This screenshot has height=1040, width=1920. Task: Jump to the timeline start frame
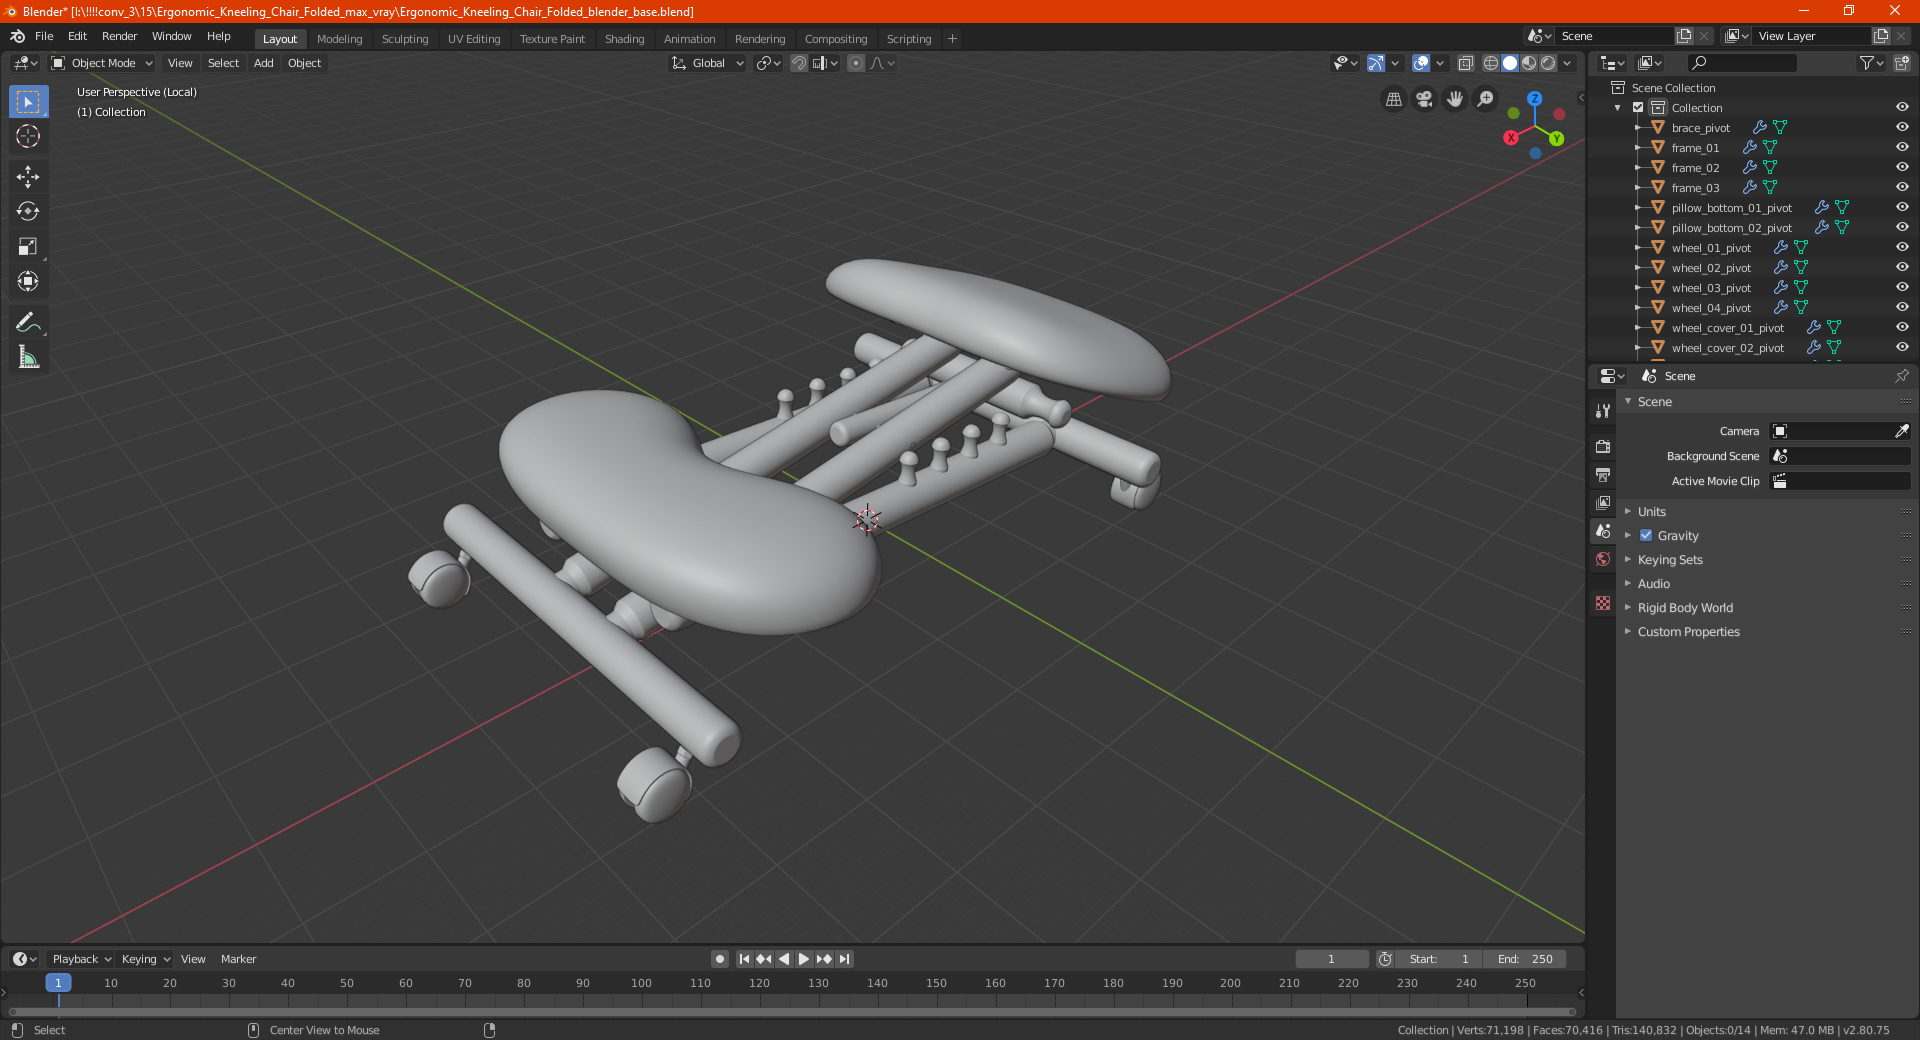[744, 959]
